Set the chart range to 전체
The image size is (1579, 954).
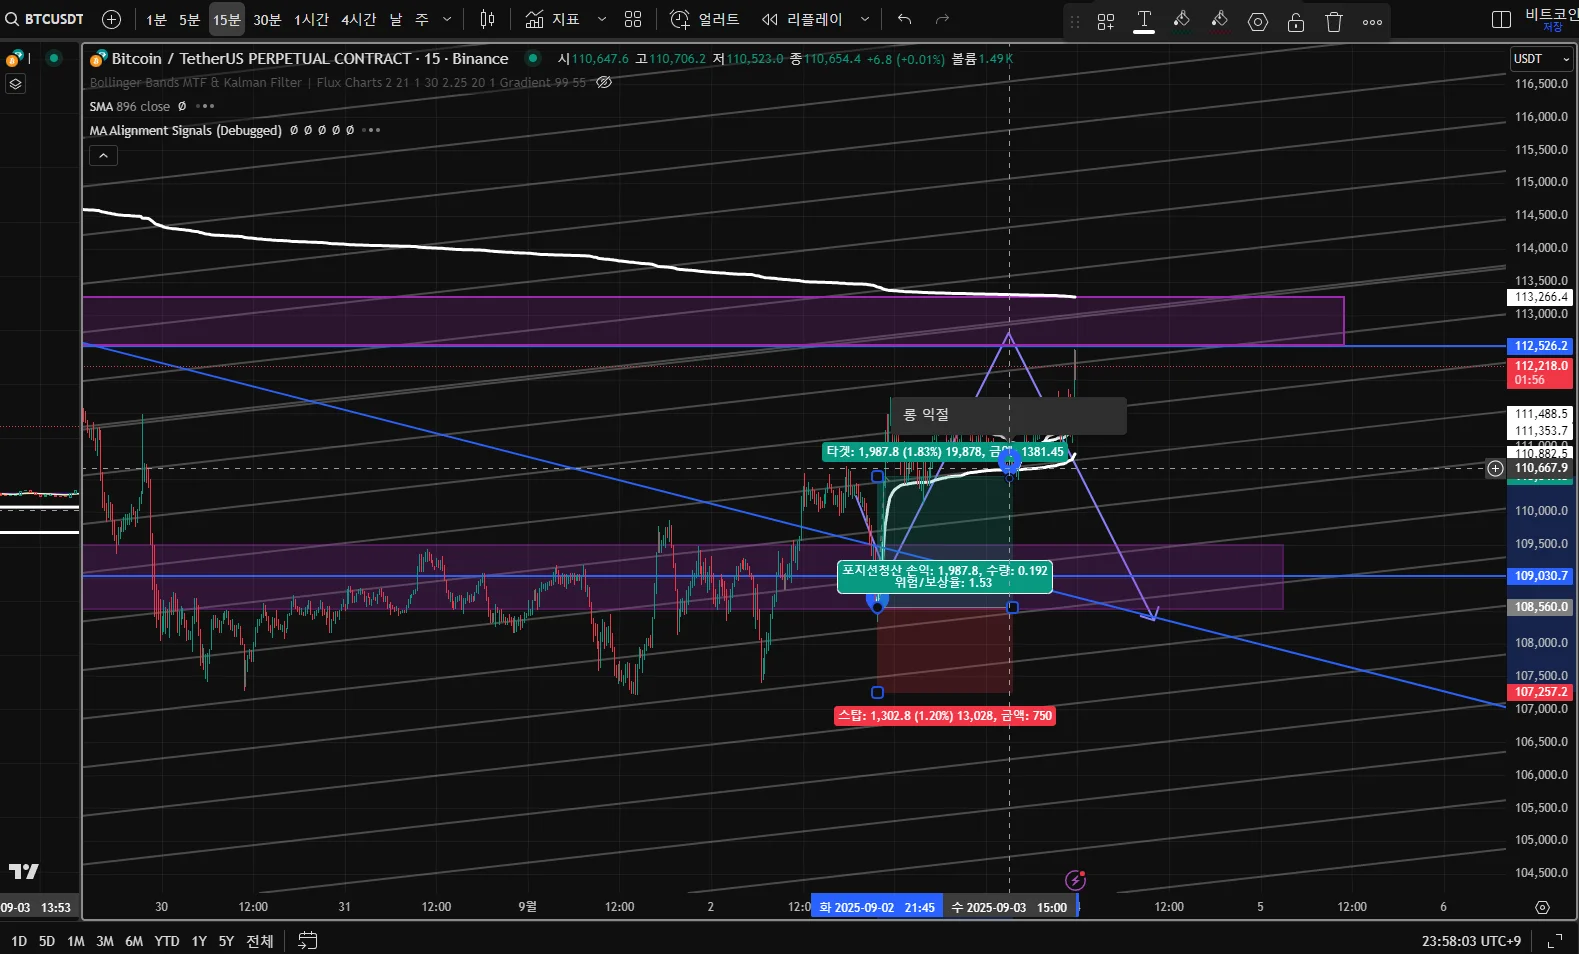coord(260,941)
